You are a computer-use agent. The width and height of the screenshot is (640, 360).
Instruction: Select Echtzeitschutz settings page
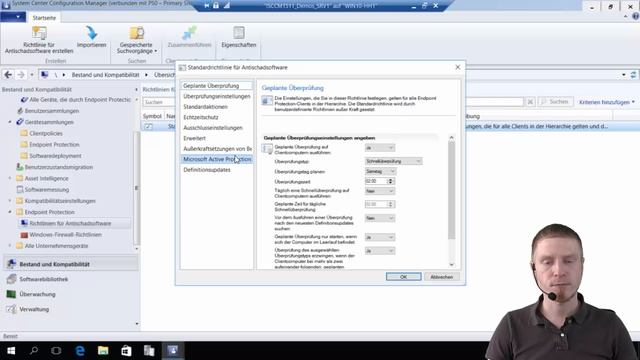216,117
